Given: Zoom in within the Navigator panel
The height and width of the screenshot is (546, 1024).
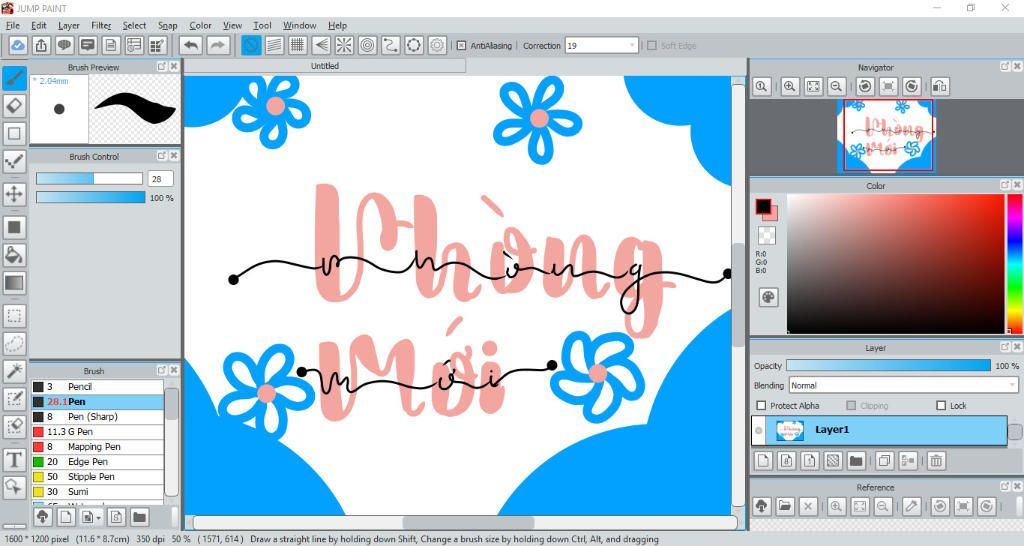Looking at the screenshot, I should coord(790,86).
